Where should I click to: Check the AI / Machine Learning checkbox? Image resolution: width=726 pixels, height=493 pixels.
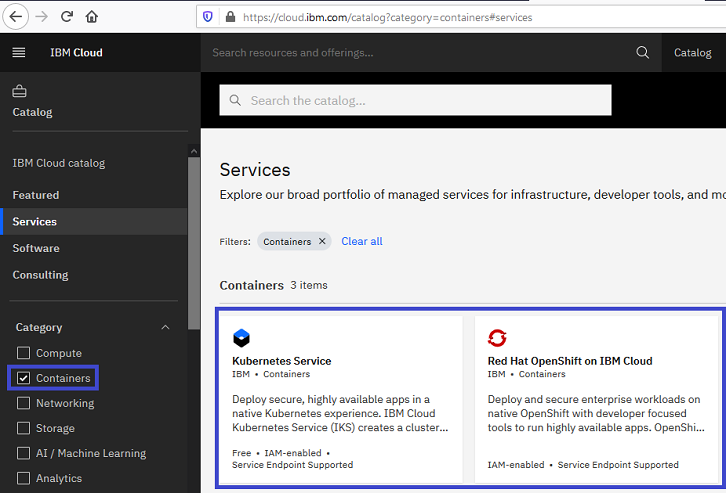(x=23, y=453)
